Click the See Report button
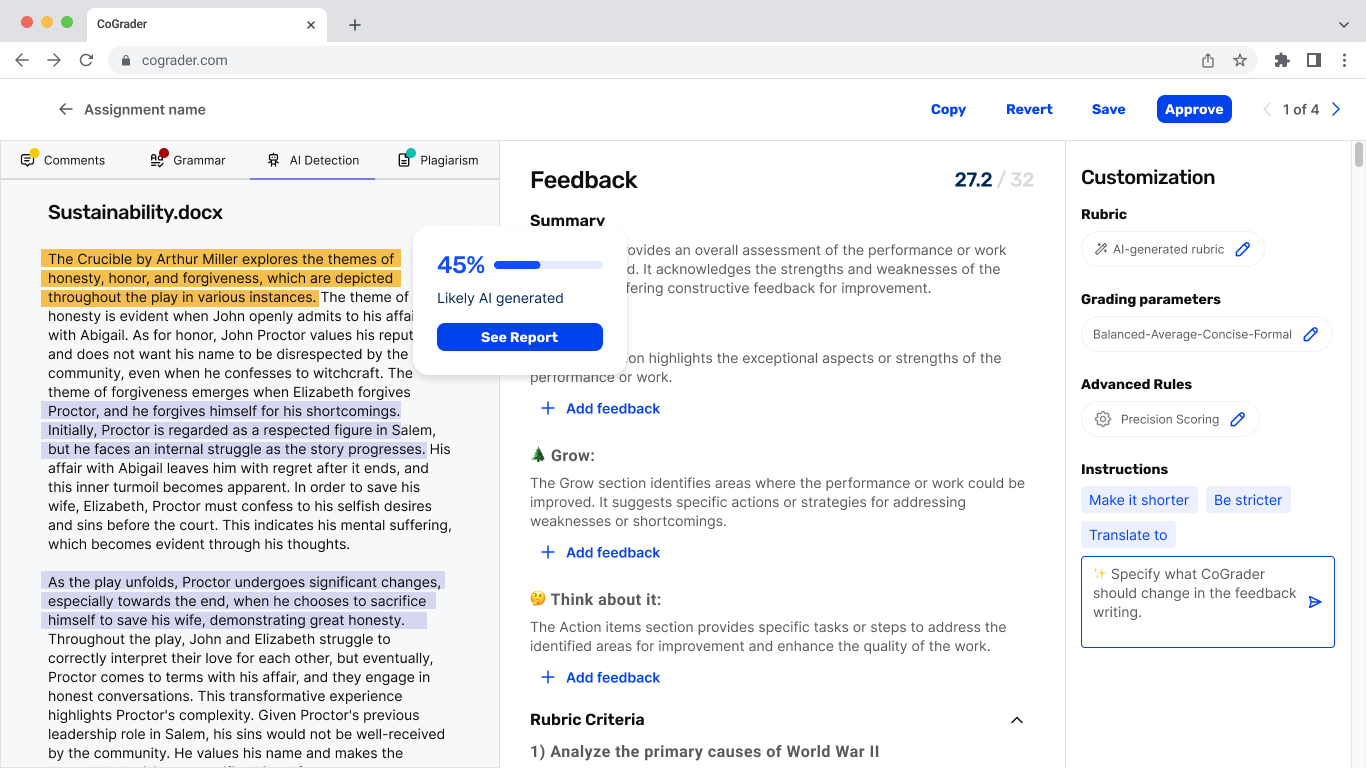 [x=519, y=337]
